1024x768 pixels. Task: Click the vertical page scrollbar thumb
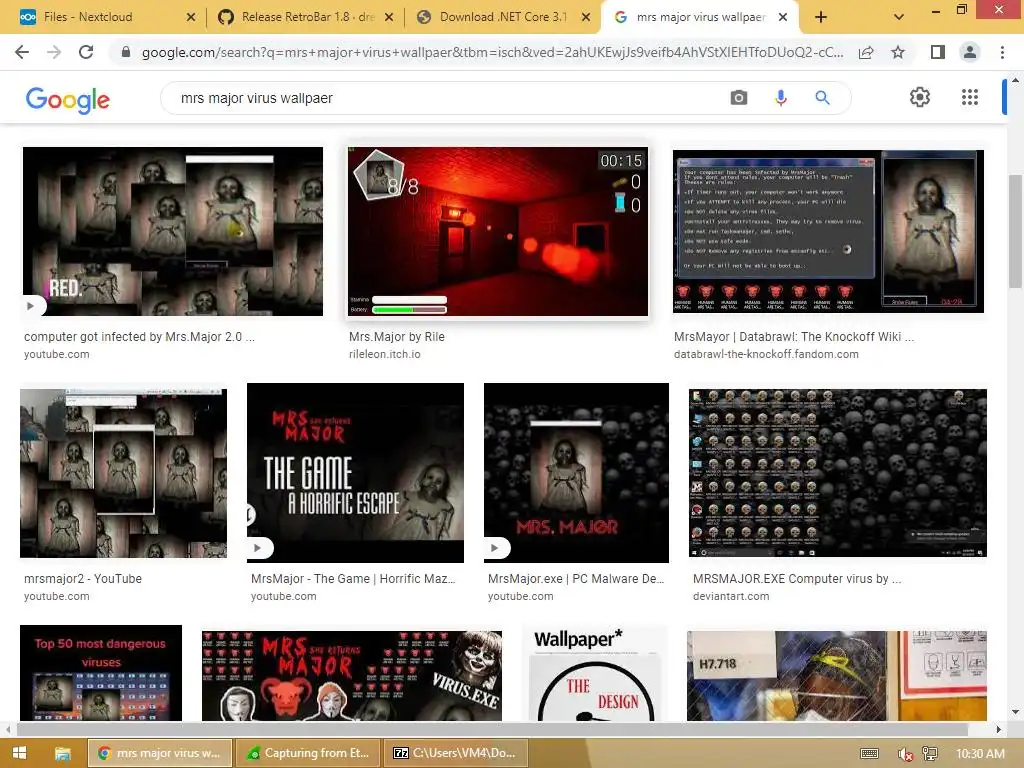click(x=1014, y=231)
